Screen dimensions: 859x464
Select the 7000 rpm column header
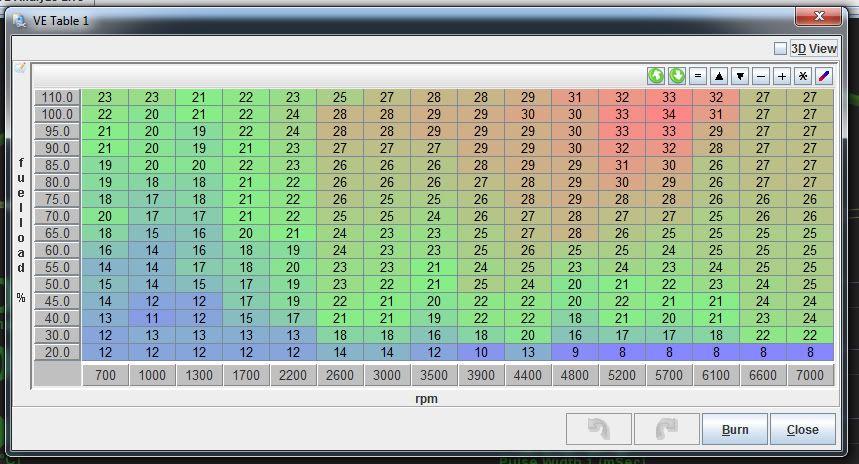pos(810,375)
